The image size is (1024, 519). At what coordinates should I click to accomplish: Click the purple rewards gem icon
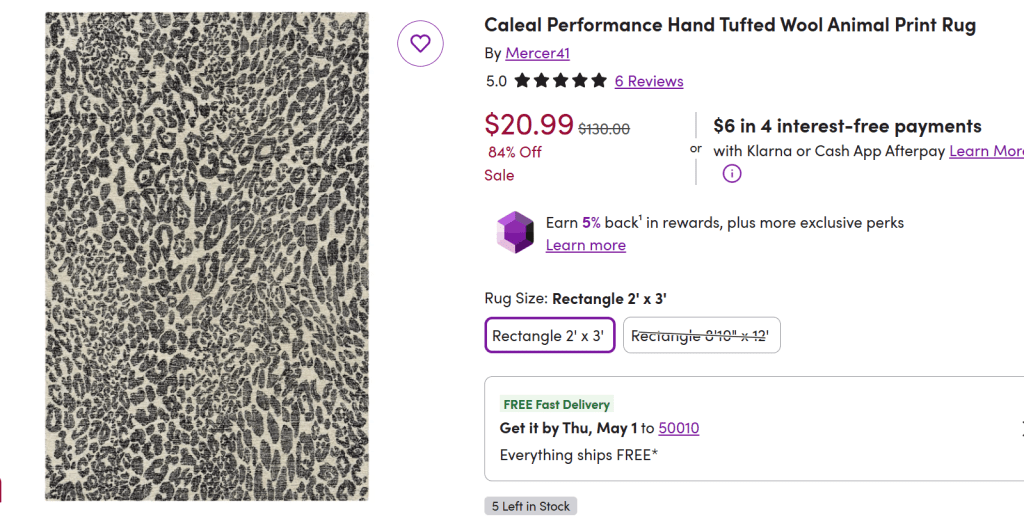pyautogui.click(x=516, y=232)
